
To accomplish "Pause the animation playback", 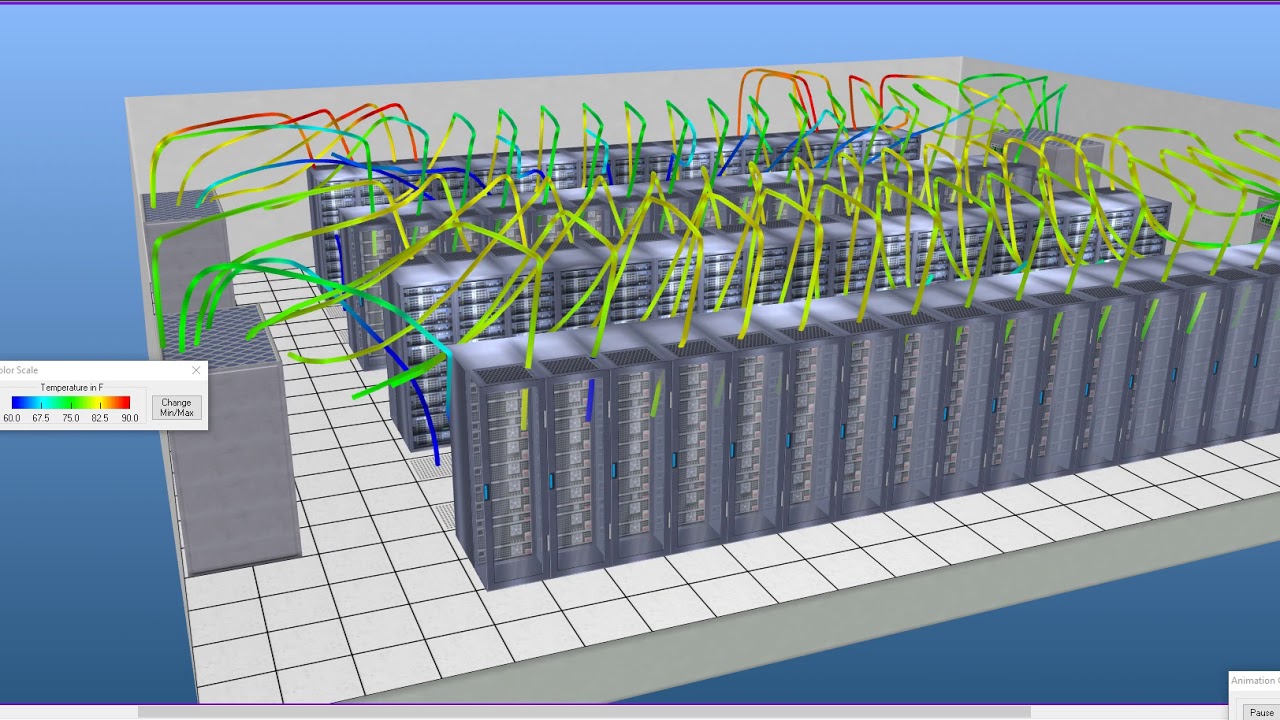I will pyautogui.click(x=1261, y=712).
